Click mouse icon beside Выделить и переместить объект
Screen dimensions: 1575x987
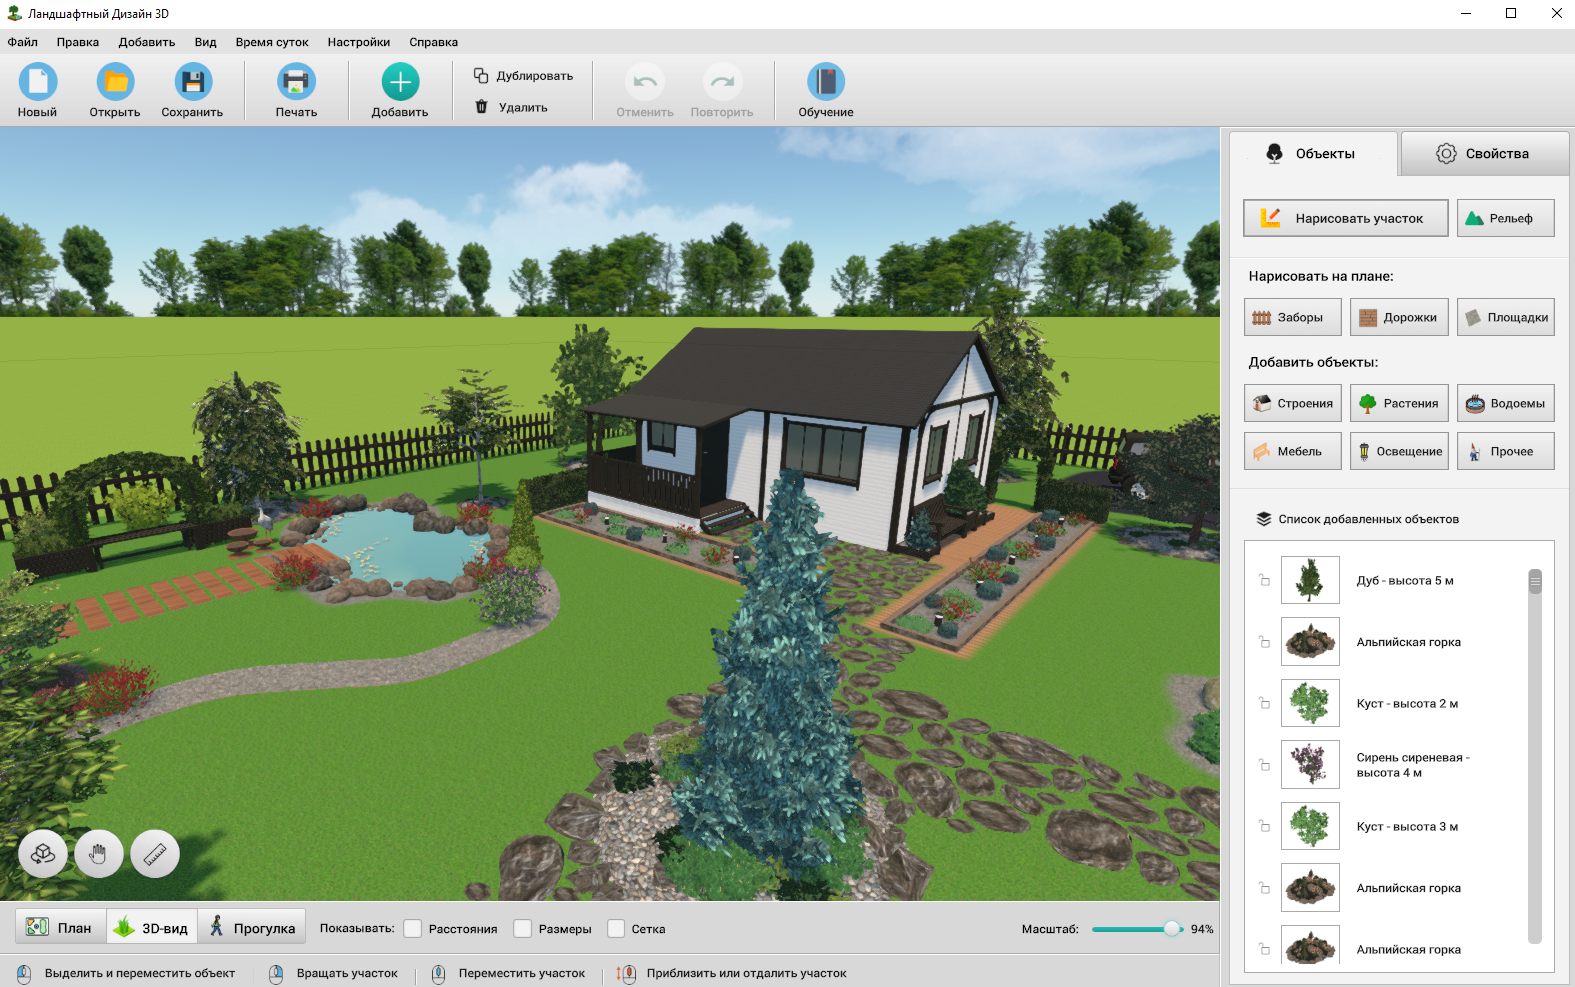(25, 974)
